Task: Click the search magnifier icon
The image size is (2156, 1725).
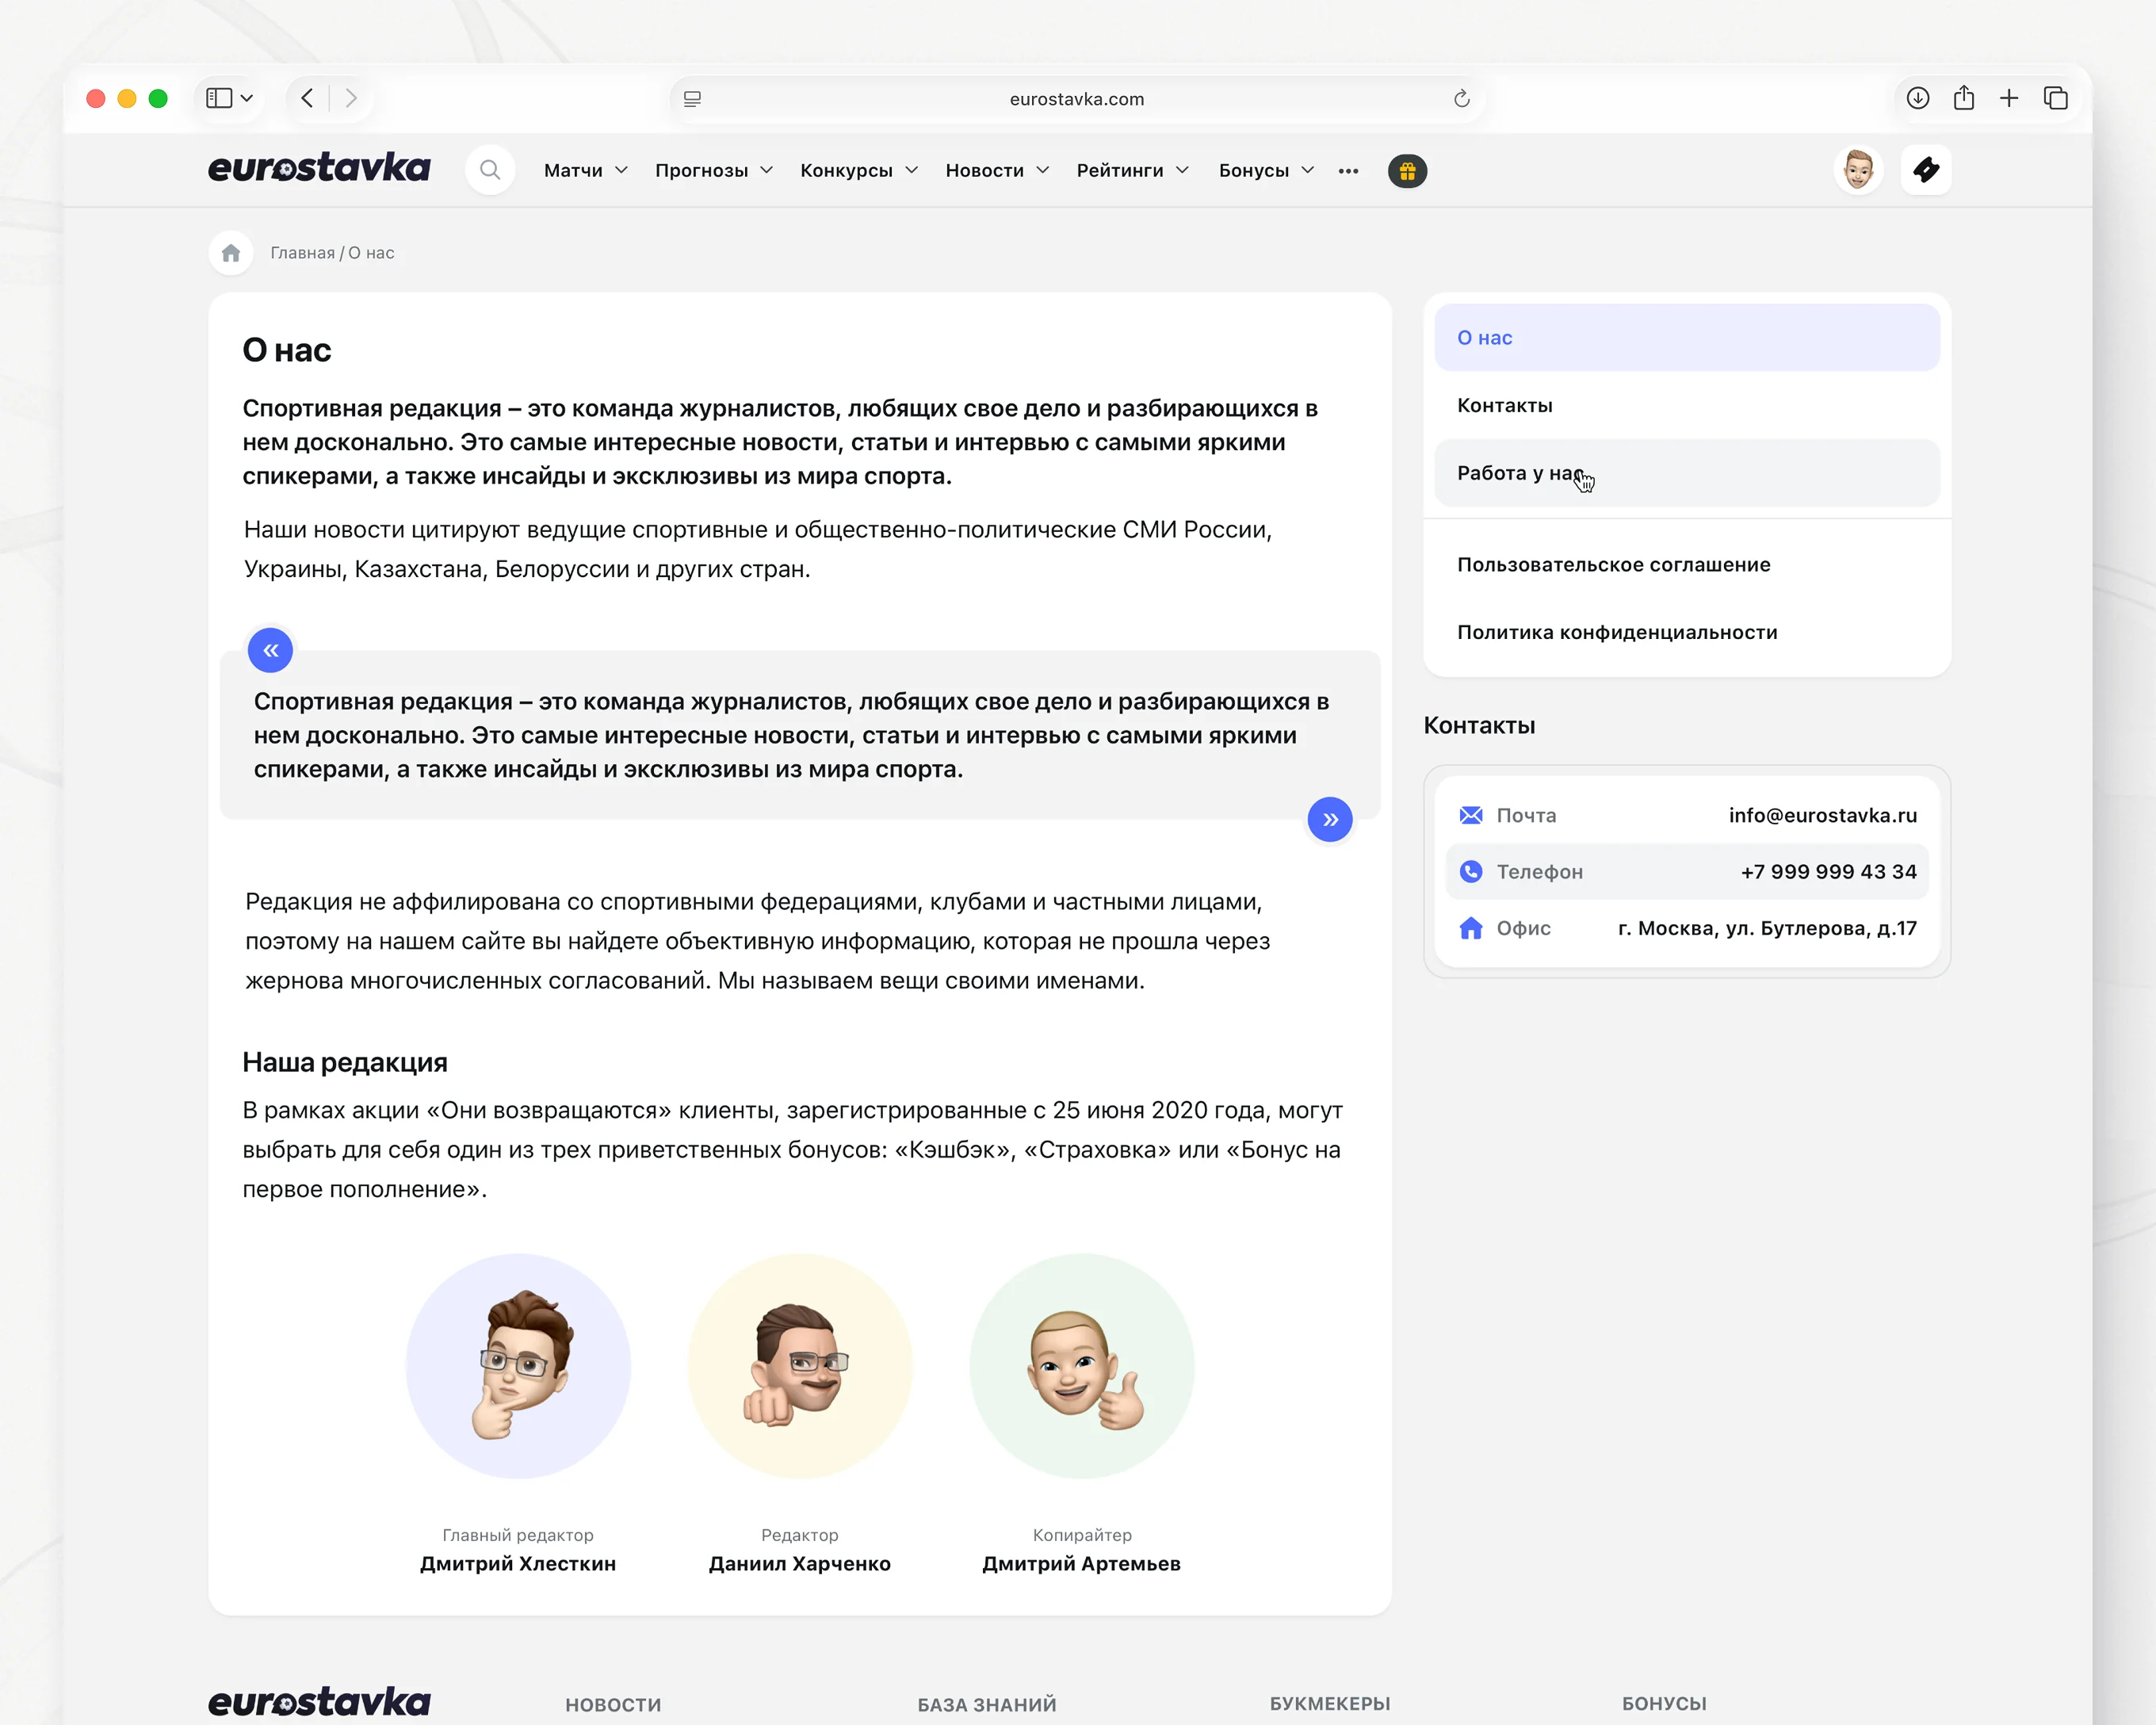Action: tap(489, 170)
